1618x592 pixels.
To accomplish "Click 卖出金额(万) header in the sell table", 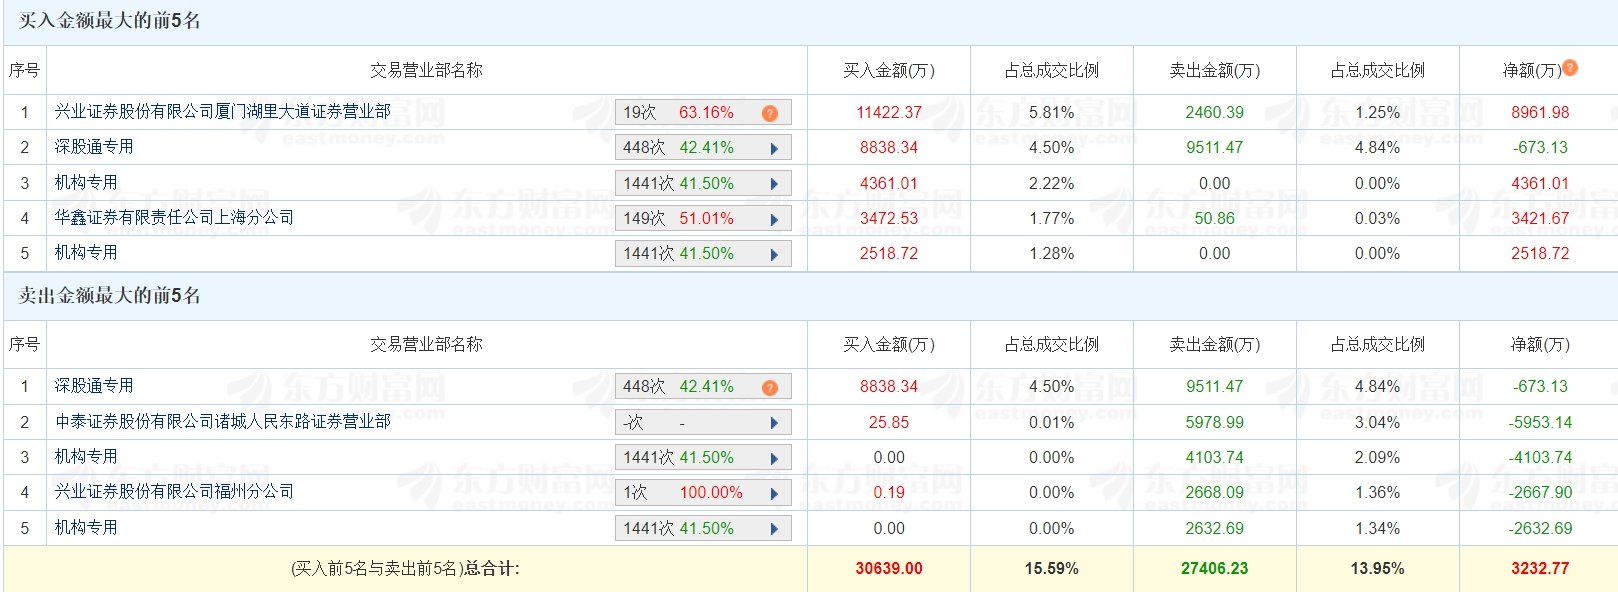I will point(1215,344).
